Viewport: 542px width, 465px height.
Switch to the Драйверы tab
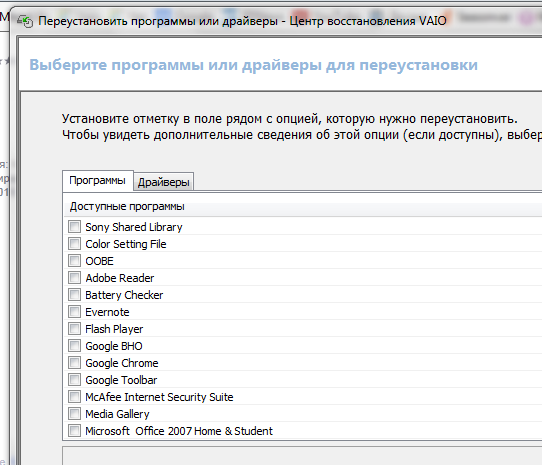pos(163,182)
